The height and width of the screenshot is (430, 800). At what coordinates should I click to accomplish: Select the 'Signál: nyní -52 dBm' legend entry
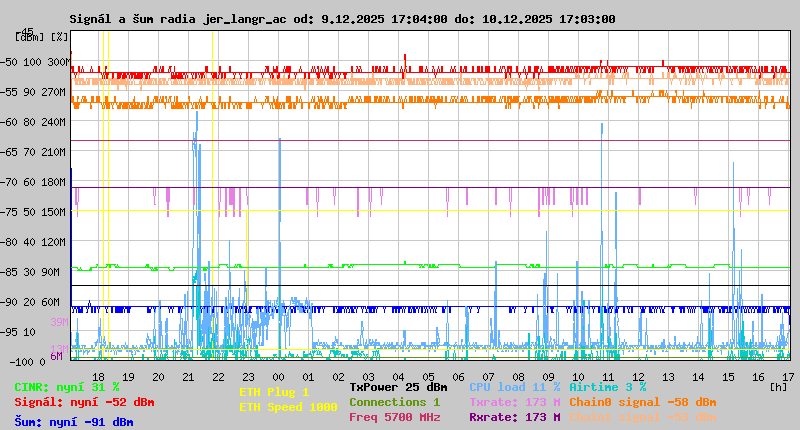point(84,402)
